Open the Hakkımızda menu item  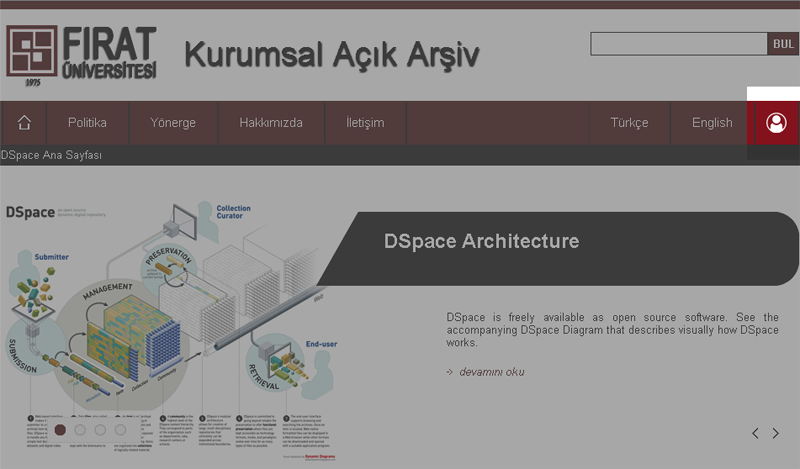pos(271,122)
